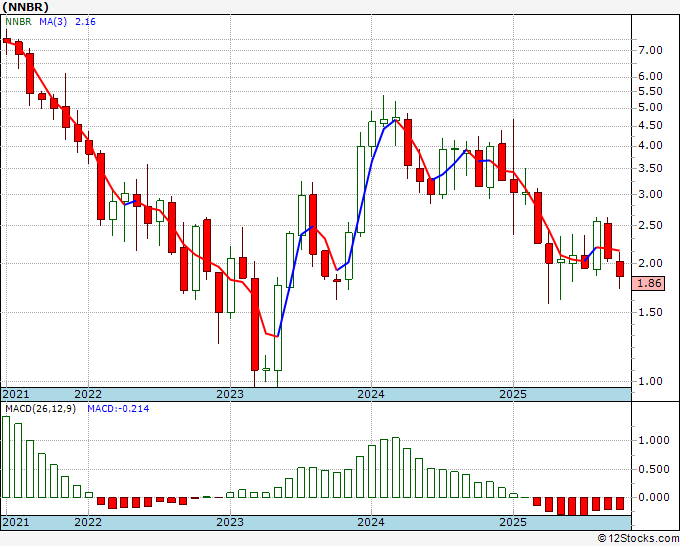This screenshot has width=680, height=546.
Task: Click the 5.50 price axis label
Action: 650,92
